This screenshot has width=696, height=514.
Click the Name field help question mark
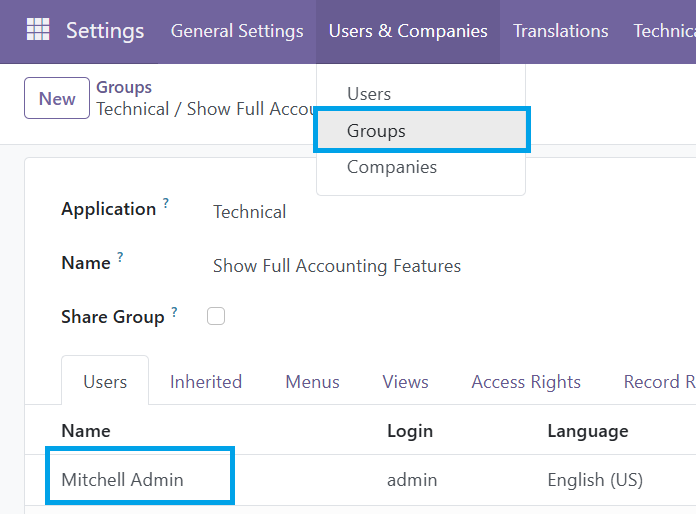pos(120,257)
